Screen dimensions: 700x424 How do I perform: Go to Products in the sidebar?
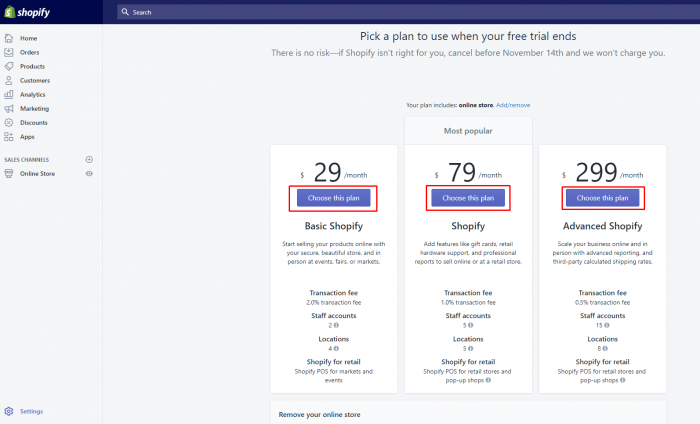33,67
